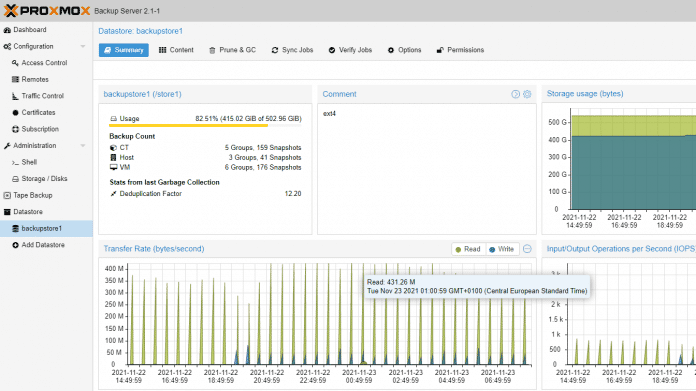
Task: Click the Add Datastore plus icon
Action: [x=15, y=245]
